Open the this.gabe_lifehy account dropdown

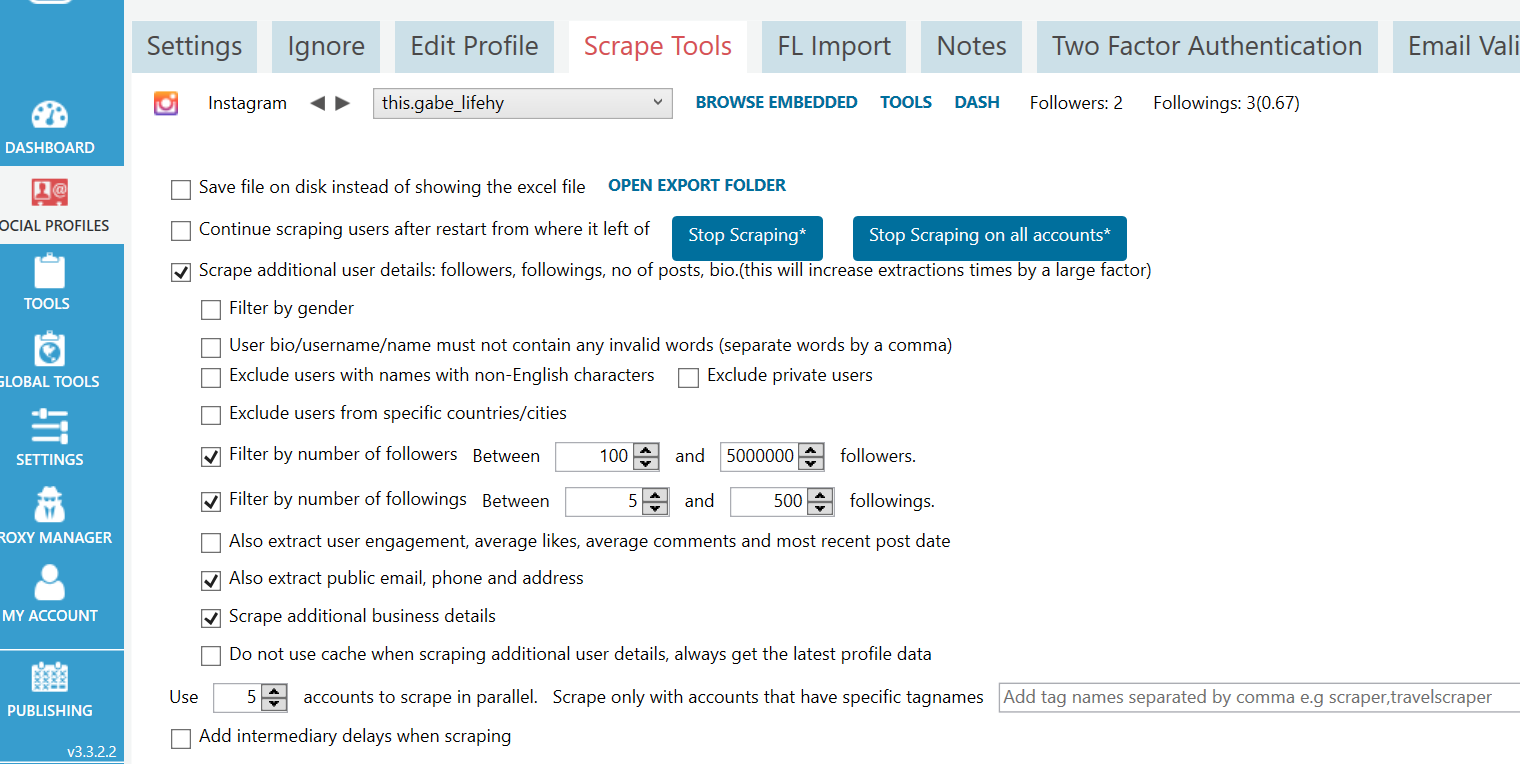[522, 103]
